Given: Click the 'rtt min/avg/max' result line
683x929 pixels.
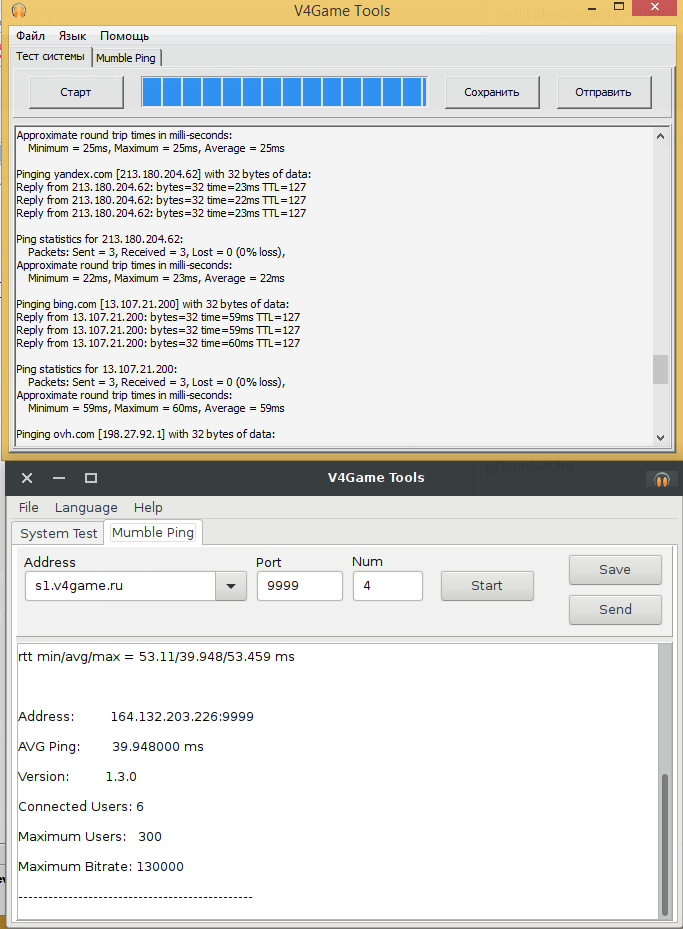Looking at the screenshot, I should (x=156, y=657).
